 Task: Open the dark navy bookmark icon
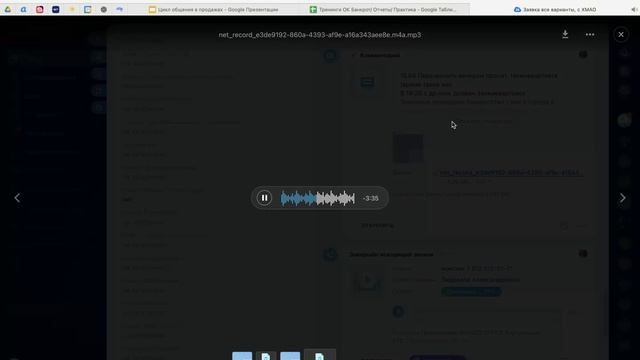pos(56,9)
